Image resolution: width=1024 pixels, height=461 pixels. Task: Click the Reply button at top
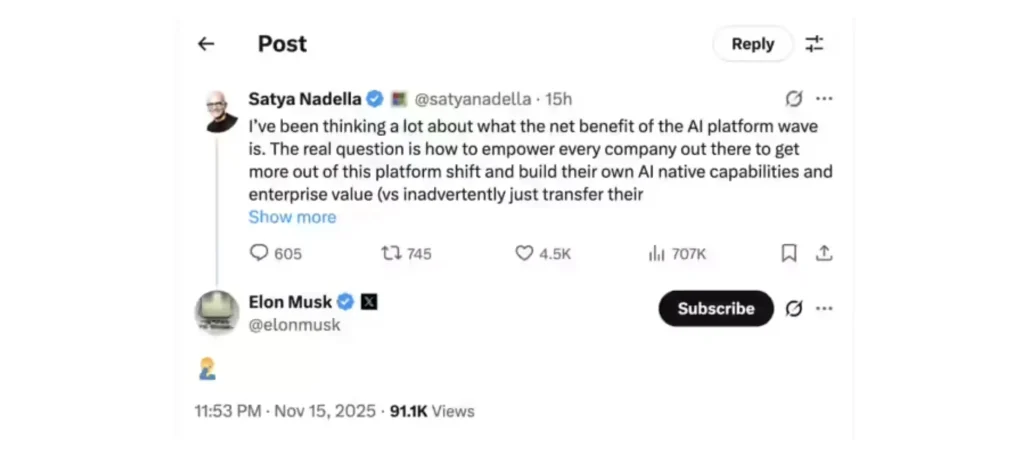[x=752, y=44]
